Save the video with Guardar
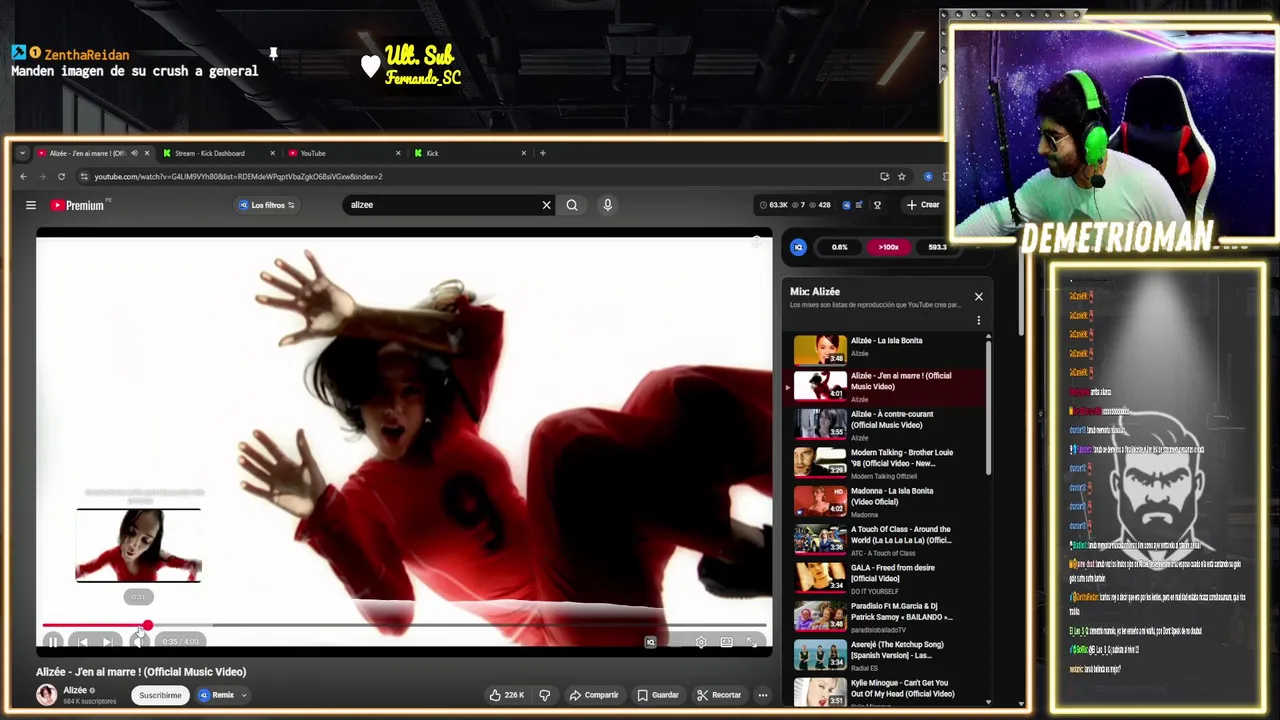1280x720 pixels. pyautogui.click(x=658, y=695)
